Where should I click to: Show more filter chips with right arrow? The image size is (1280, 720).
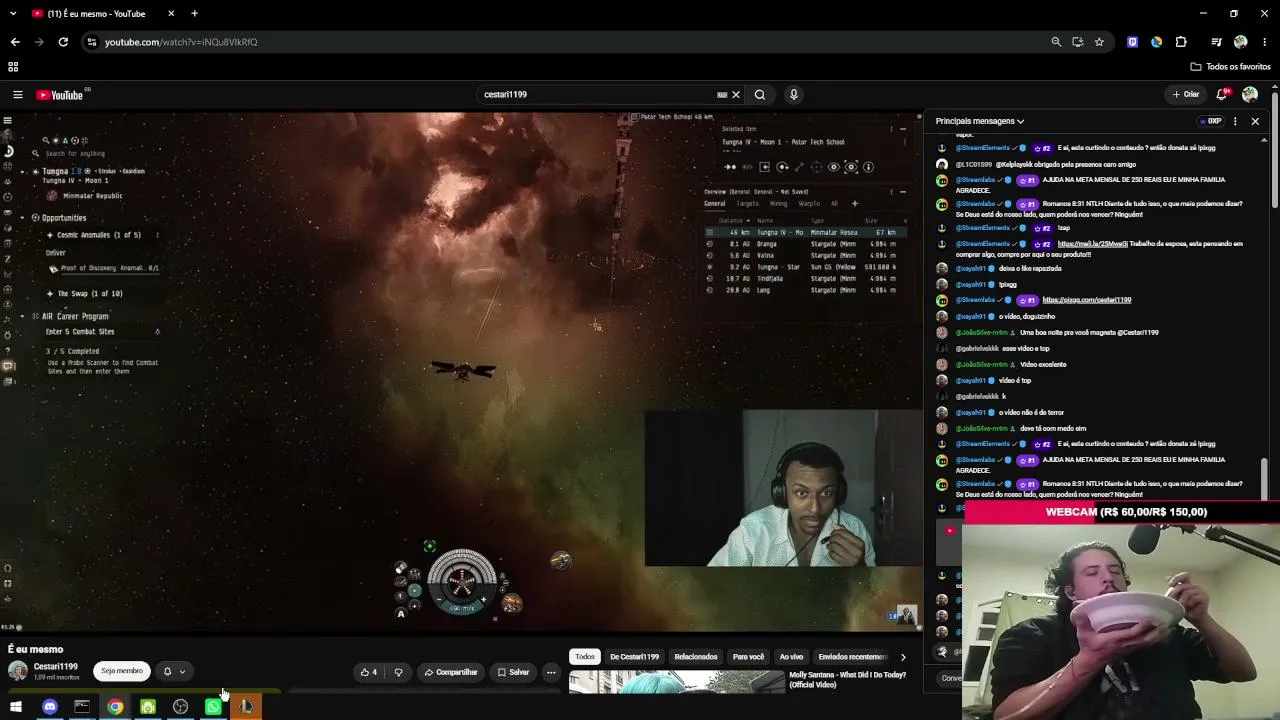point(903,657)
